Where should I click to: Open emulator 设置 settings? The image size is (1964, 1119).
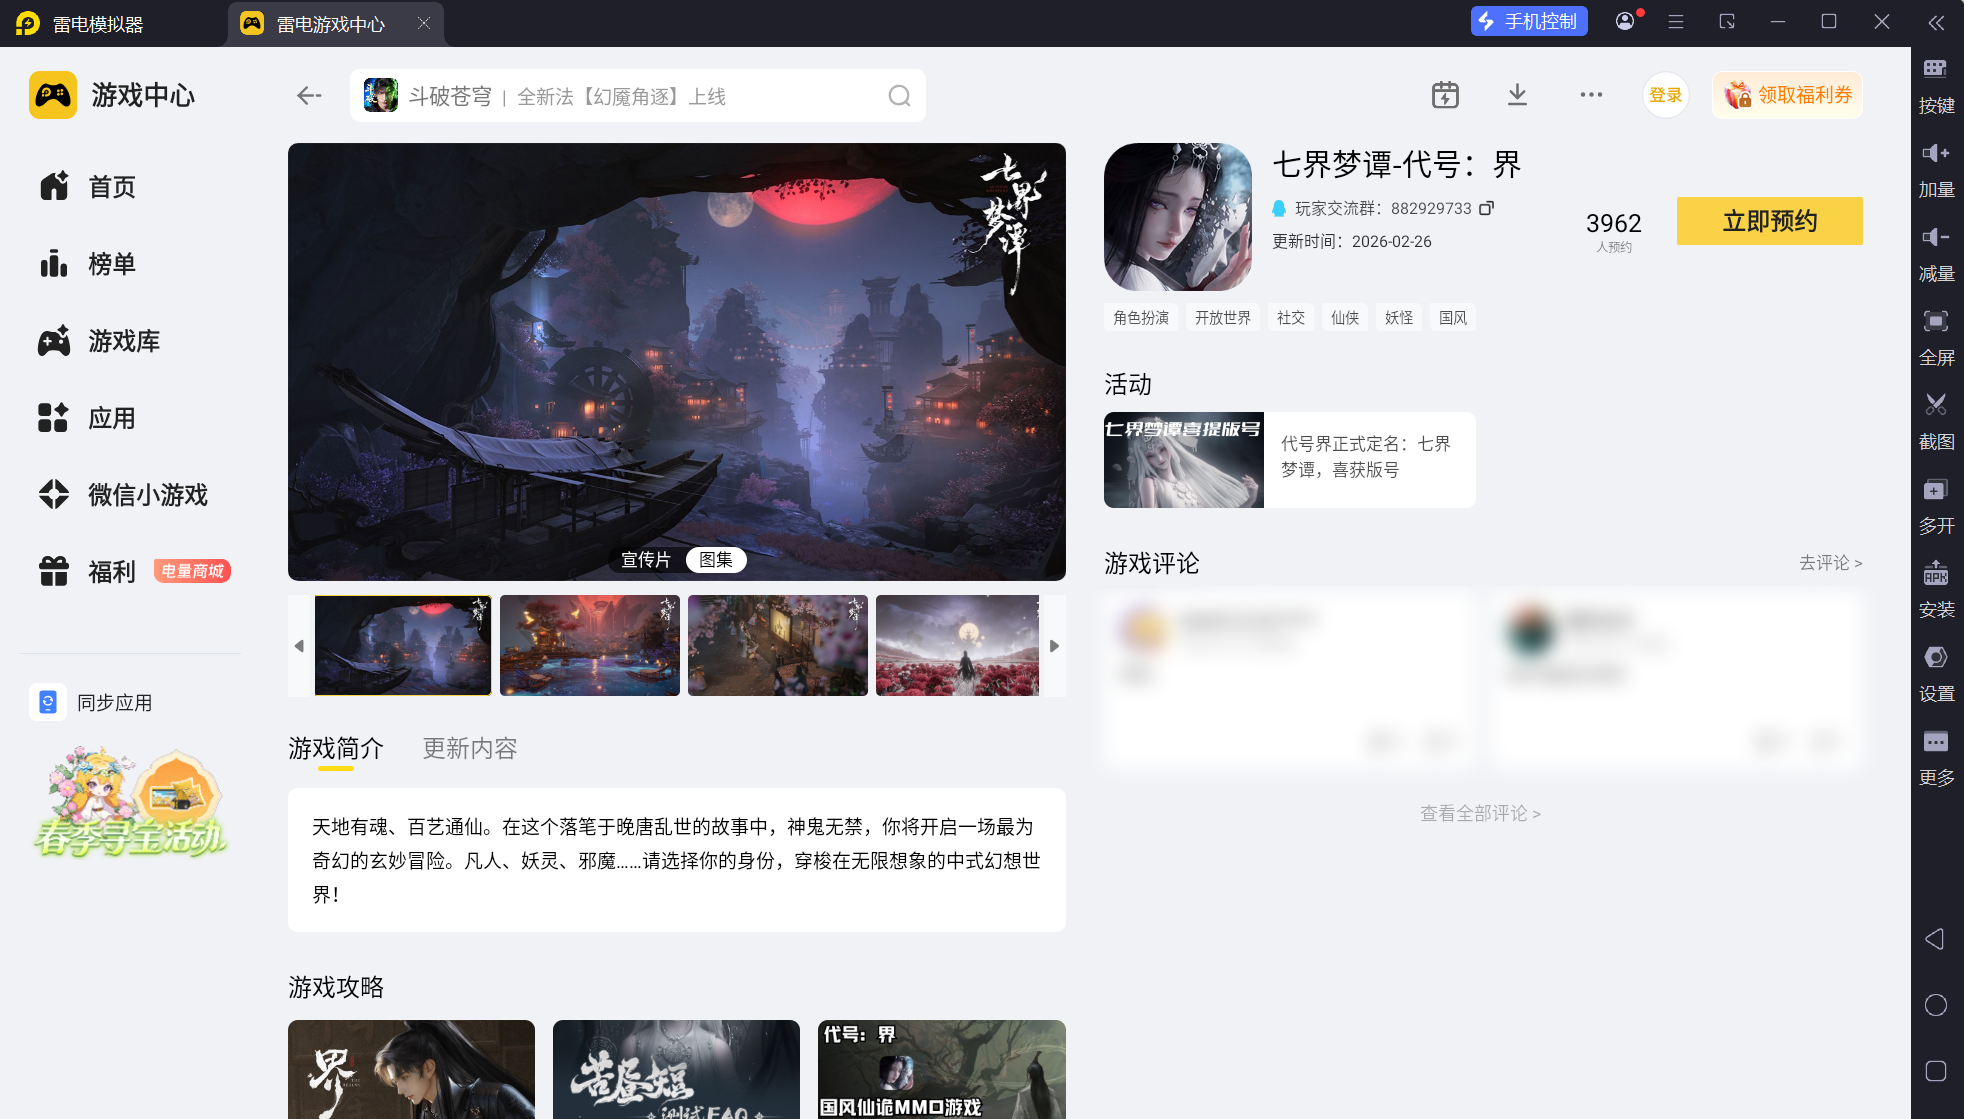click(1936, 674)
